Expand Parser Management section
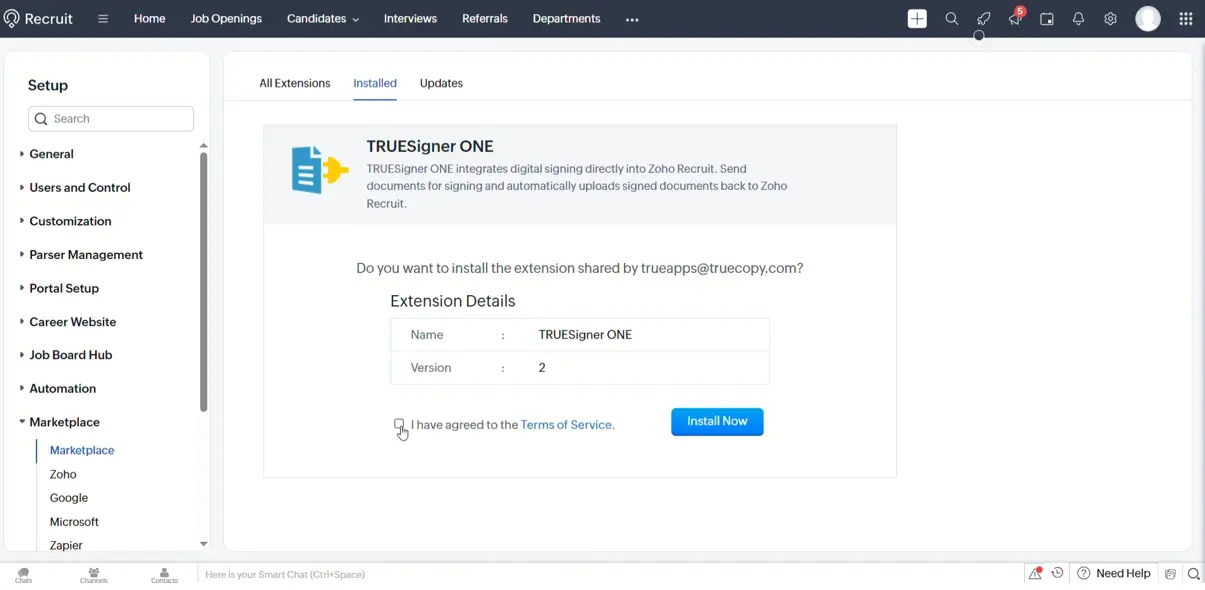This screenshot has width=1205, height=590. pos(81,255)
